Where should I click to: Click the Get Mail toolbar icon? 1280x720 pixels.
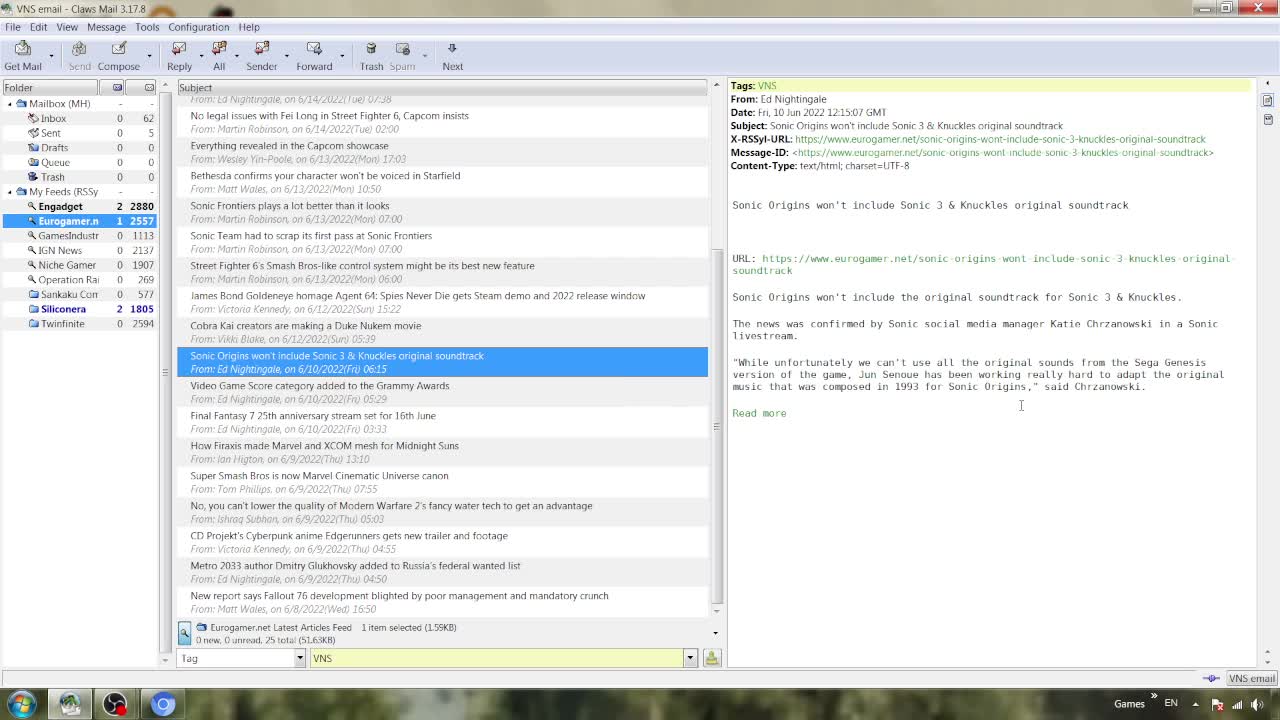[x=23, y=55]
